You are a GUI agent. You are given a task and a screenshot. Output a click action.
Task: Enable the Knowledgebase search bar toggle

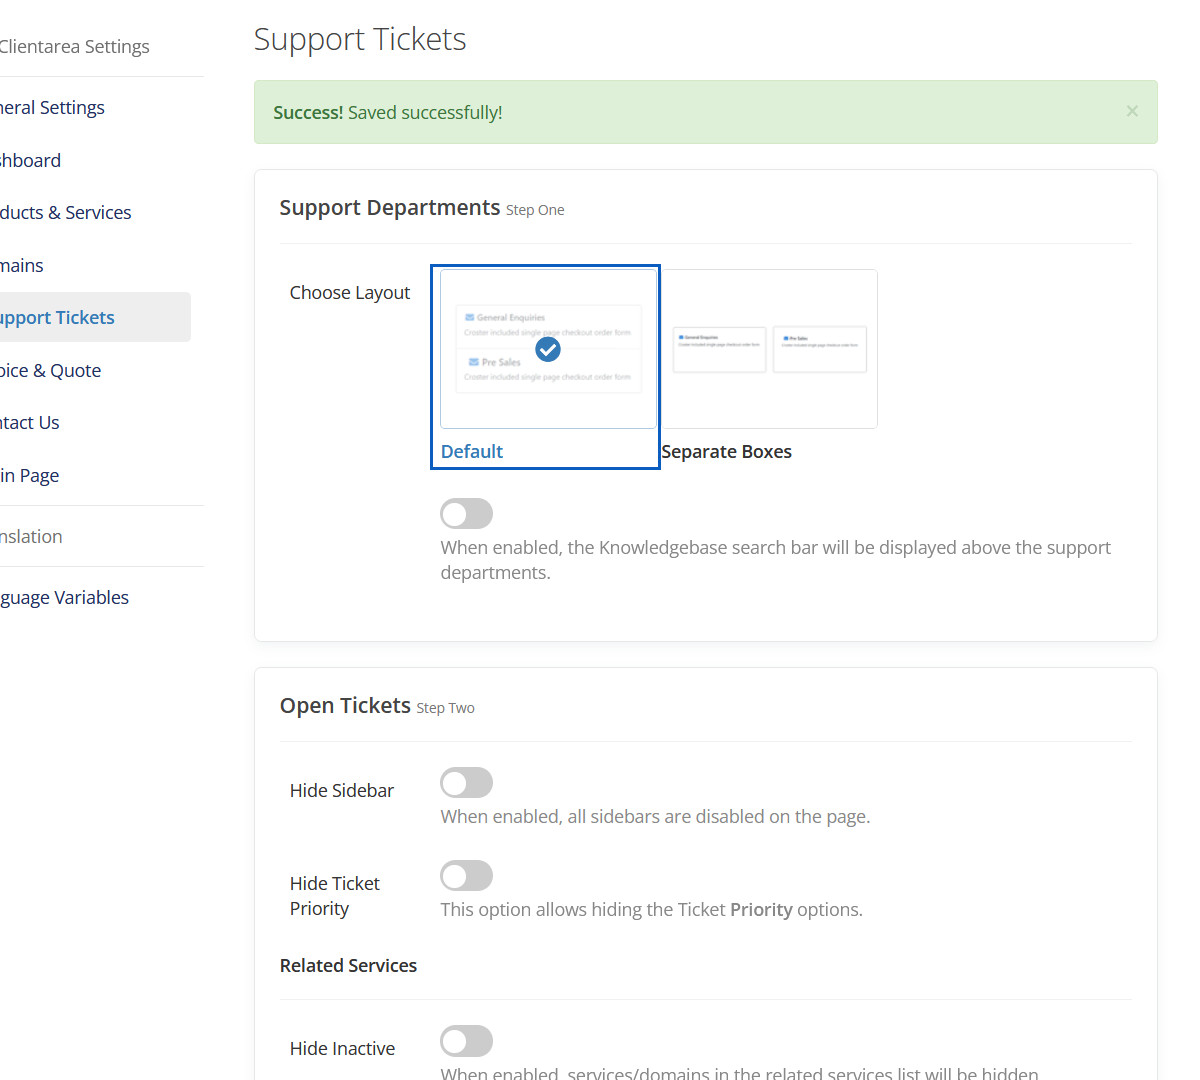pos(467,514)
